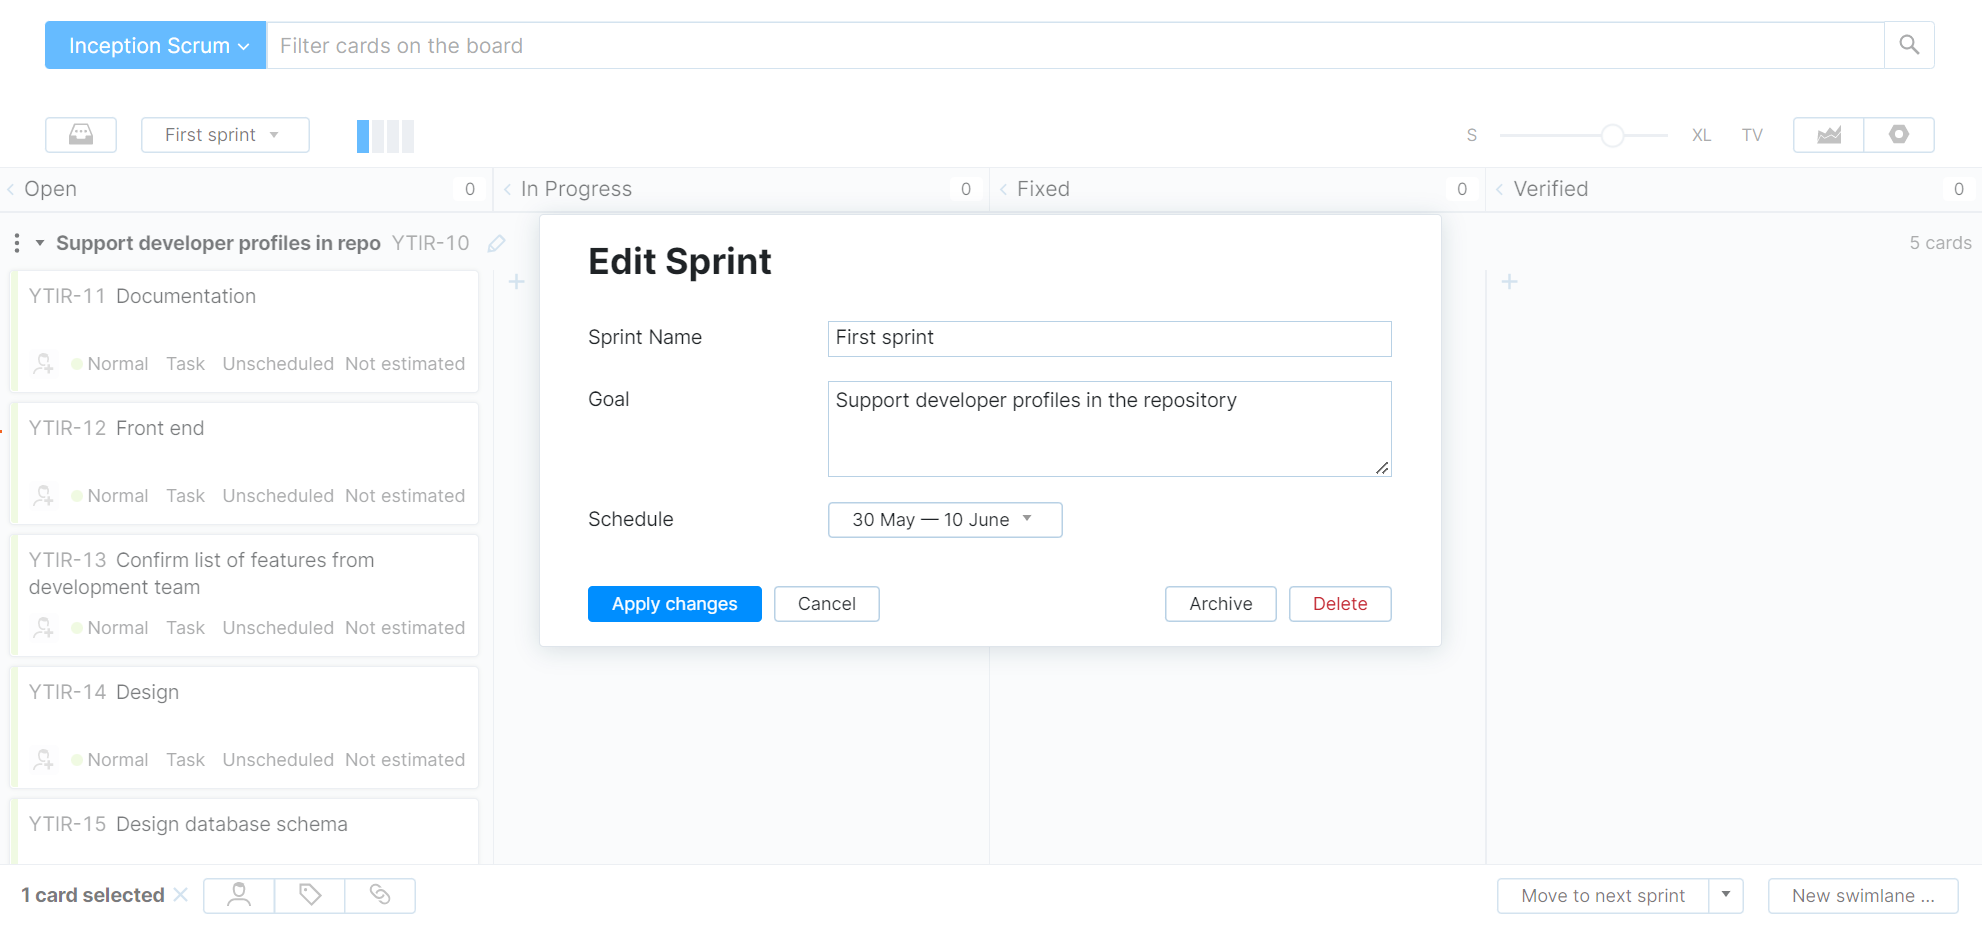Add a card in the In Progress column
The height and width of the screenshot is (945, 1982).
[516, 282]
